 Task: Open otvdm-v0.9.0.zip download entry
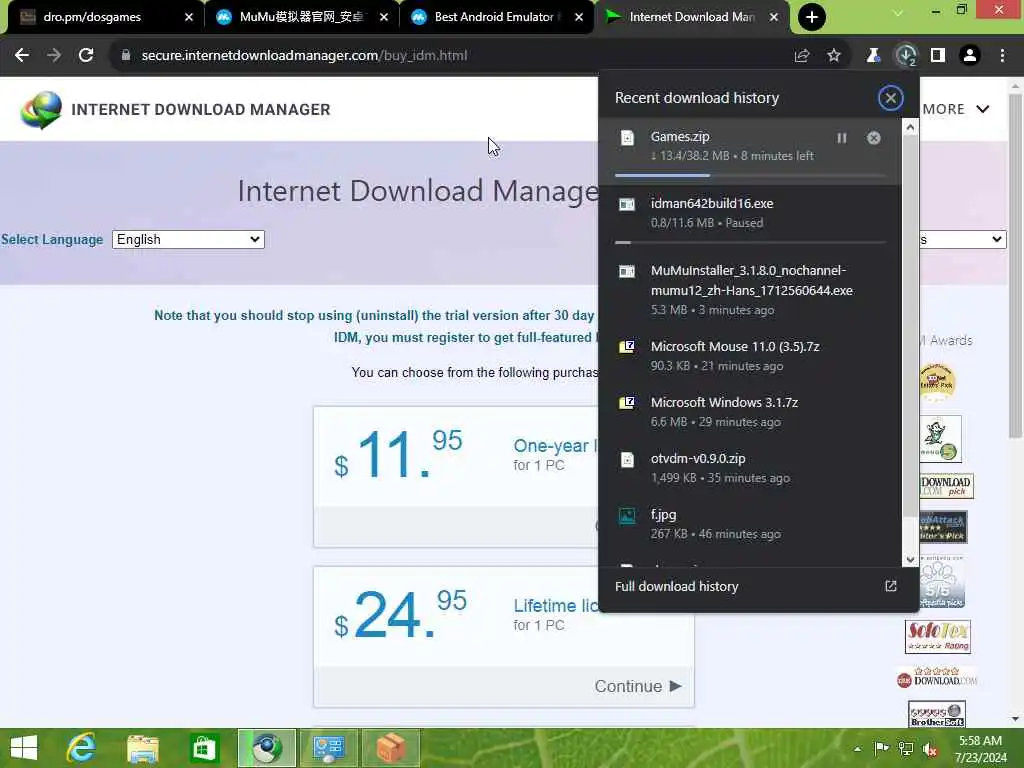point(750,468)
